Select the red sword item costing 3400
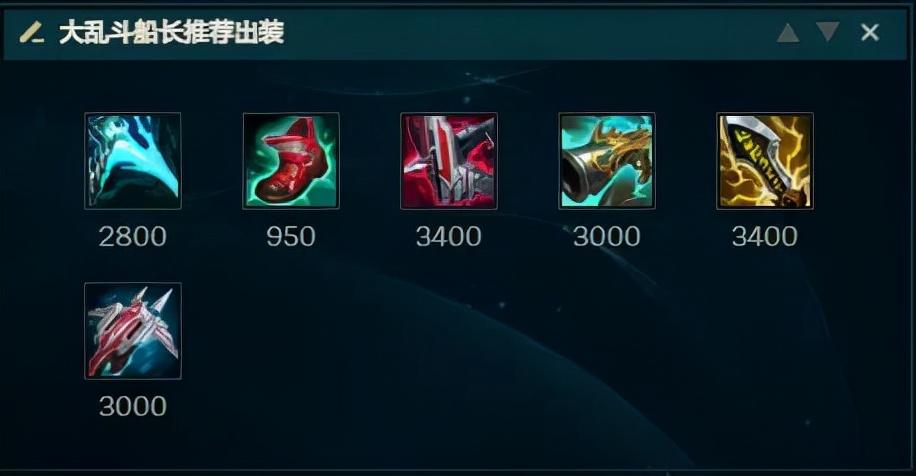 (449, 161)
